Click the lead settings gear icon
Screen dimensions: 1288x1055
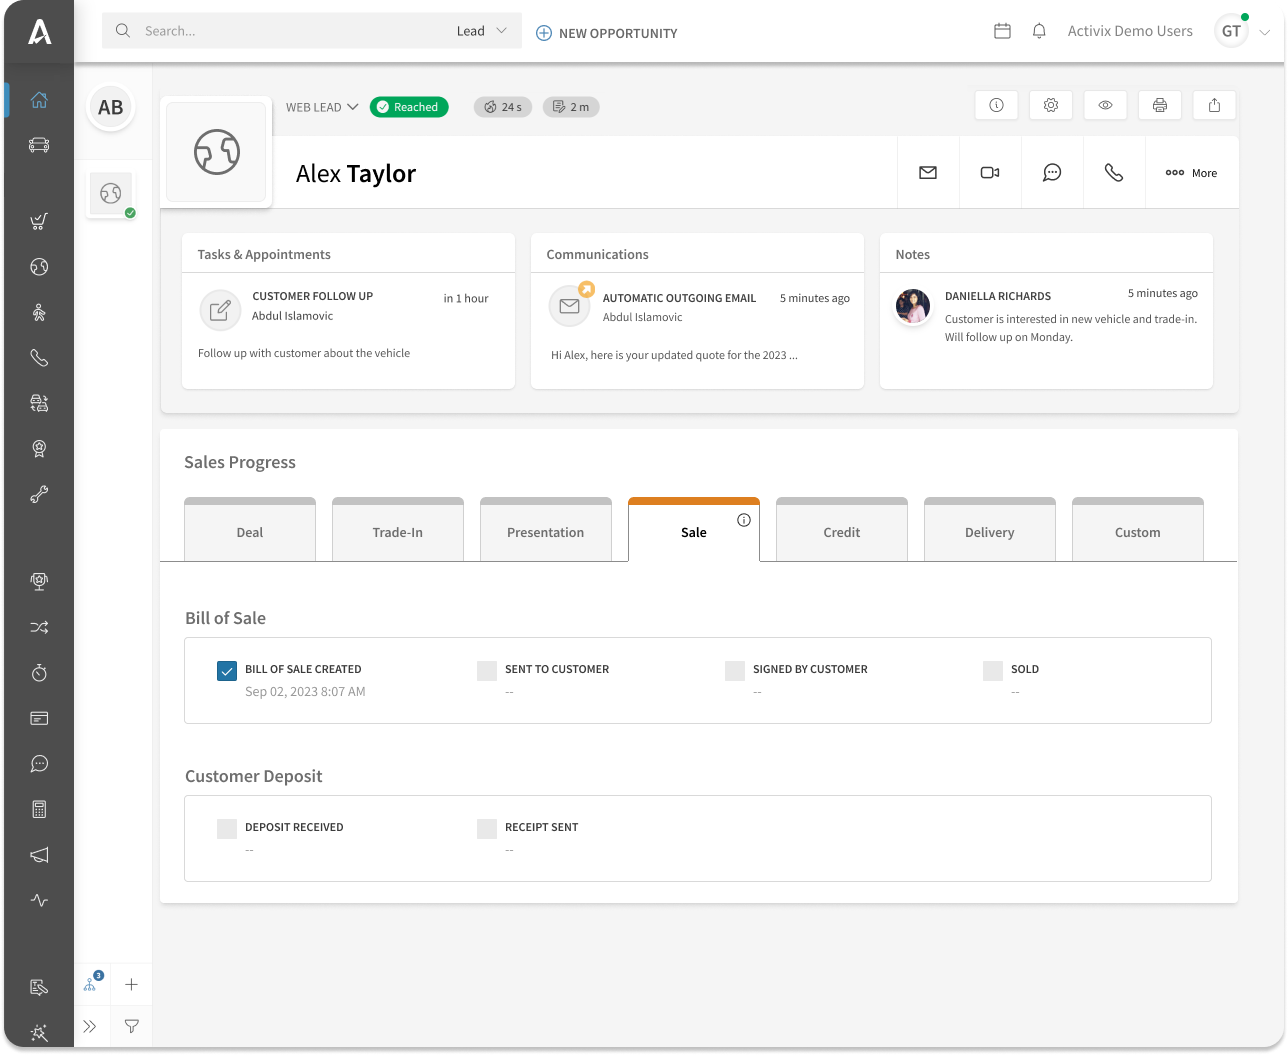(x=1051, y=105)
